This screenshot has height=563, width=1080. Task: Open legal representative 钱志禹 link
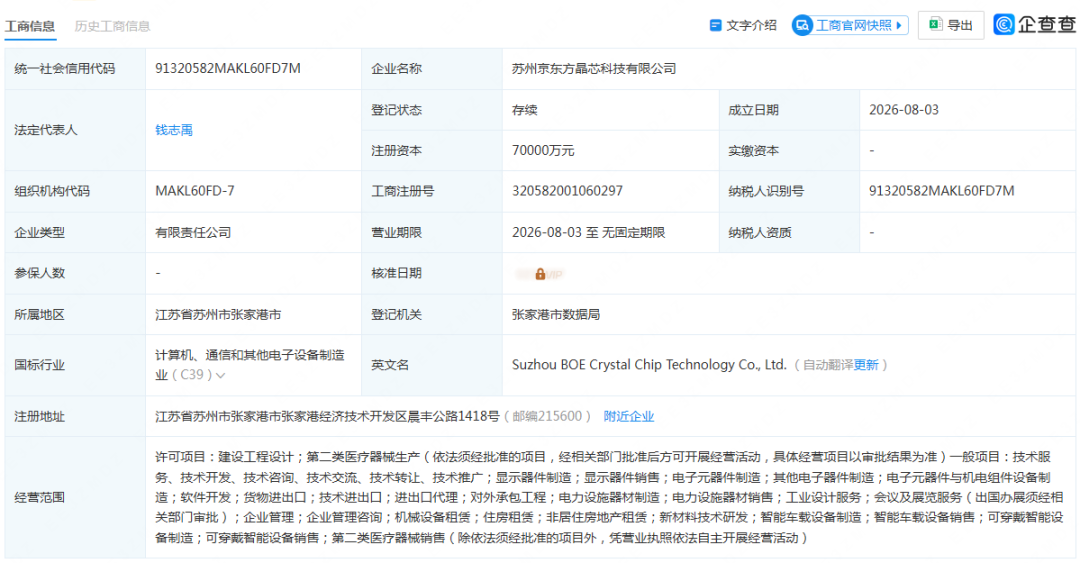(x=174, y=130)
